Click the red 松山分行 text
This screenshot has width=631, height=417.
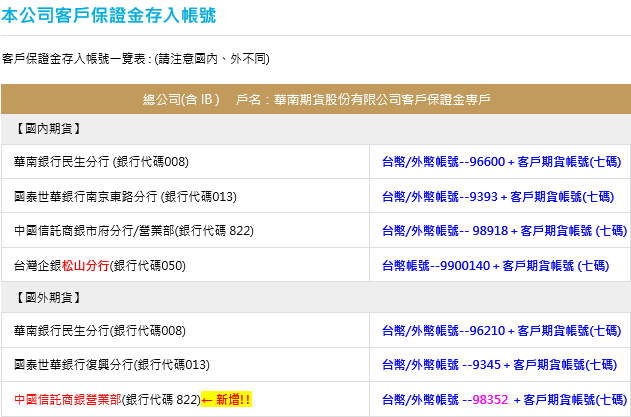[x=85, y=266]
